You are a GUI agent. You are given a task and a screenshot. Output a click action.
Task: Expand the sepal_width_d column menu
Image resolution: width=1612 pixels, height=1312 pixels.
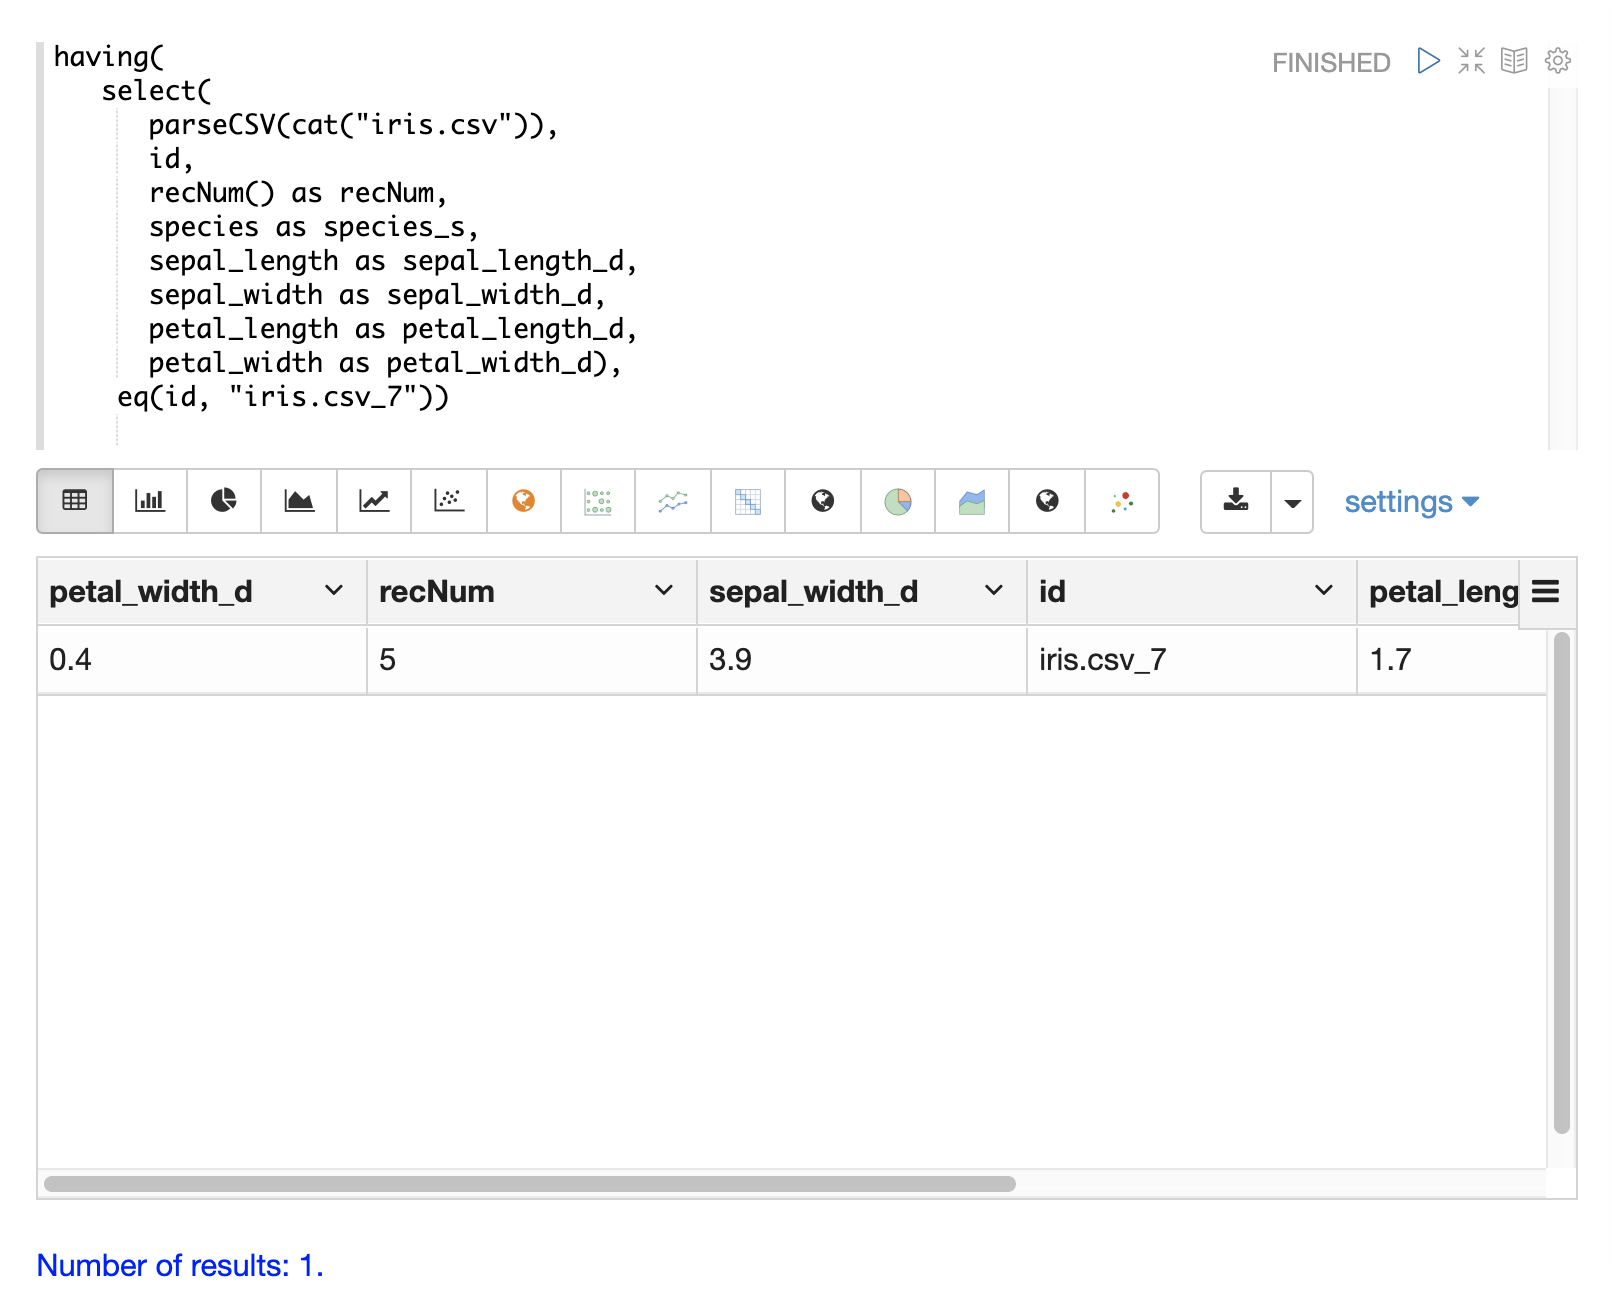(993, 591)
